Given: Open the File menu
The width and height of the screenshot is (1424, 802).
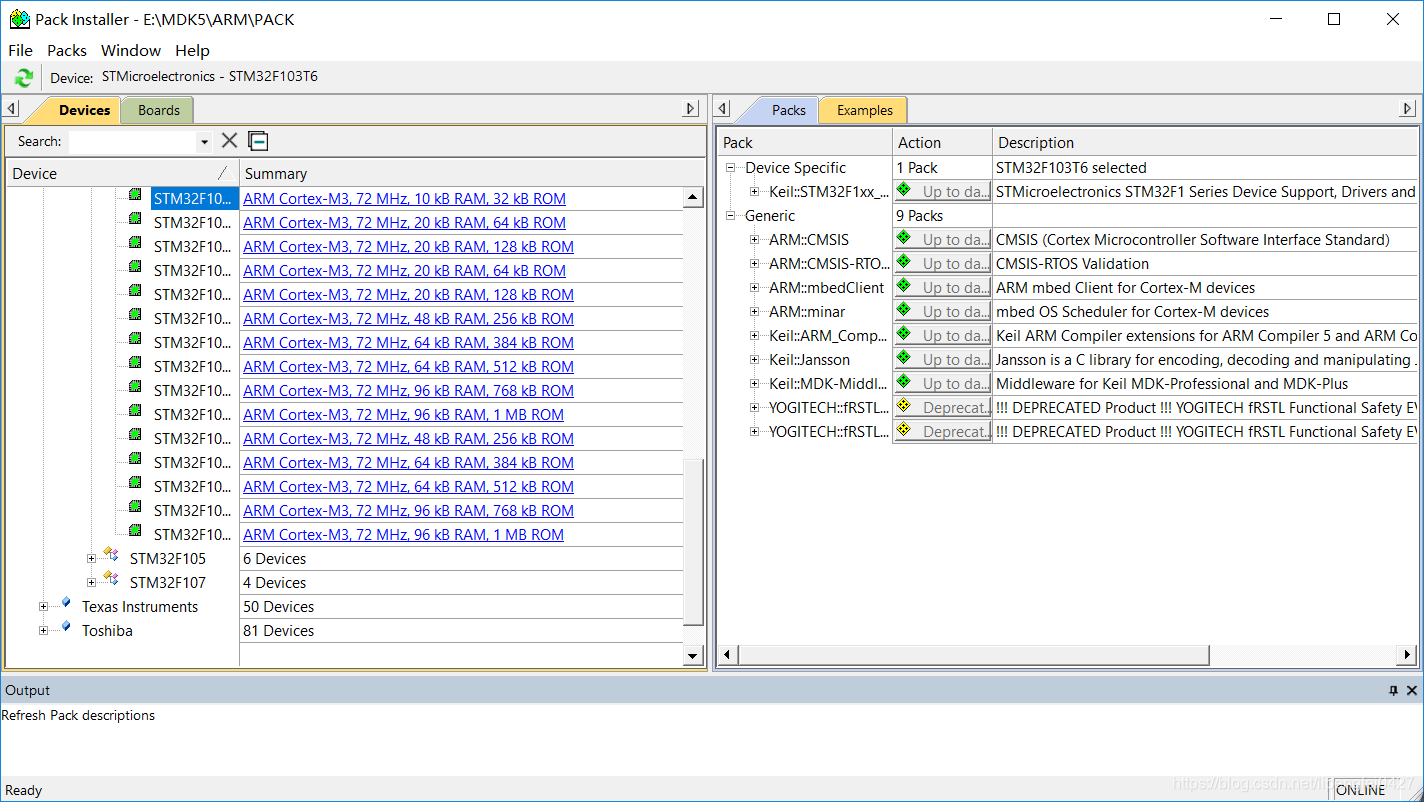Looking at the screenshot, I should pyautogui.click(x=21, y=50).
